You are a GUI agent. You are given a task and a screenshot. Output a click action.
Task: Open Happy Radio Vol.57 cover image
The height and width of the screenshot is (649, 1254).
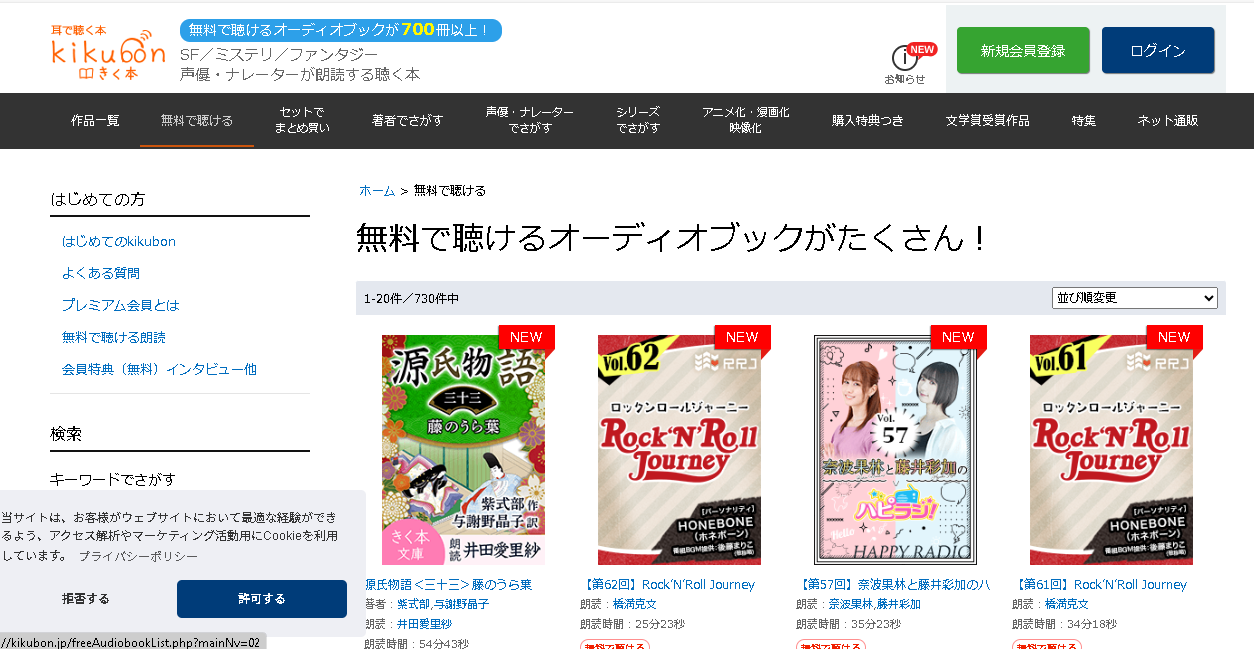[x=896, y=450]
